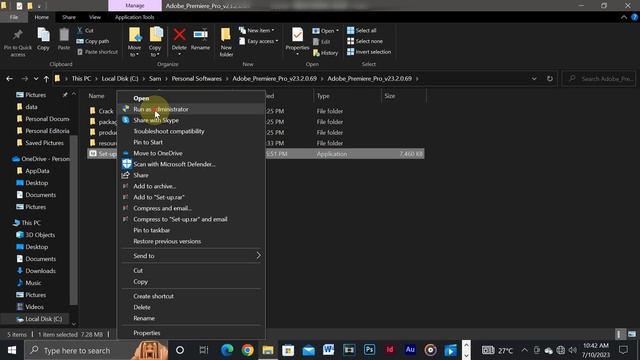Image resolution: width=640 pixels, height=360 pixels.
Task: Click History in the ribbon
Action: point(325,53)
